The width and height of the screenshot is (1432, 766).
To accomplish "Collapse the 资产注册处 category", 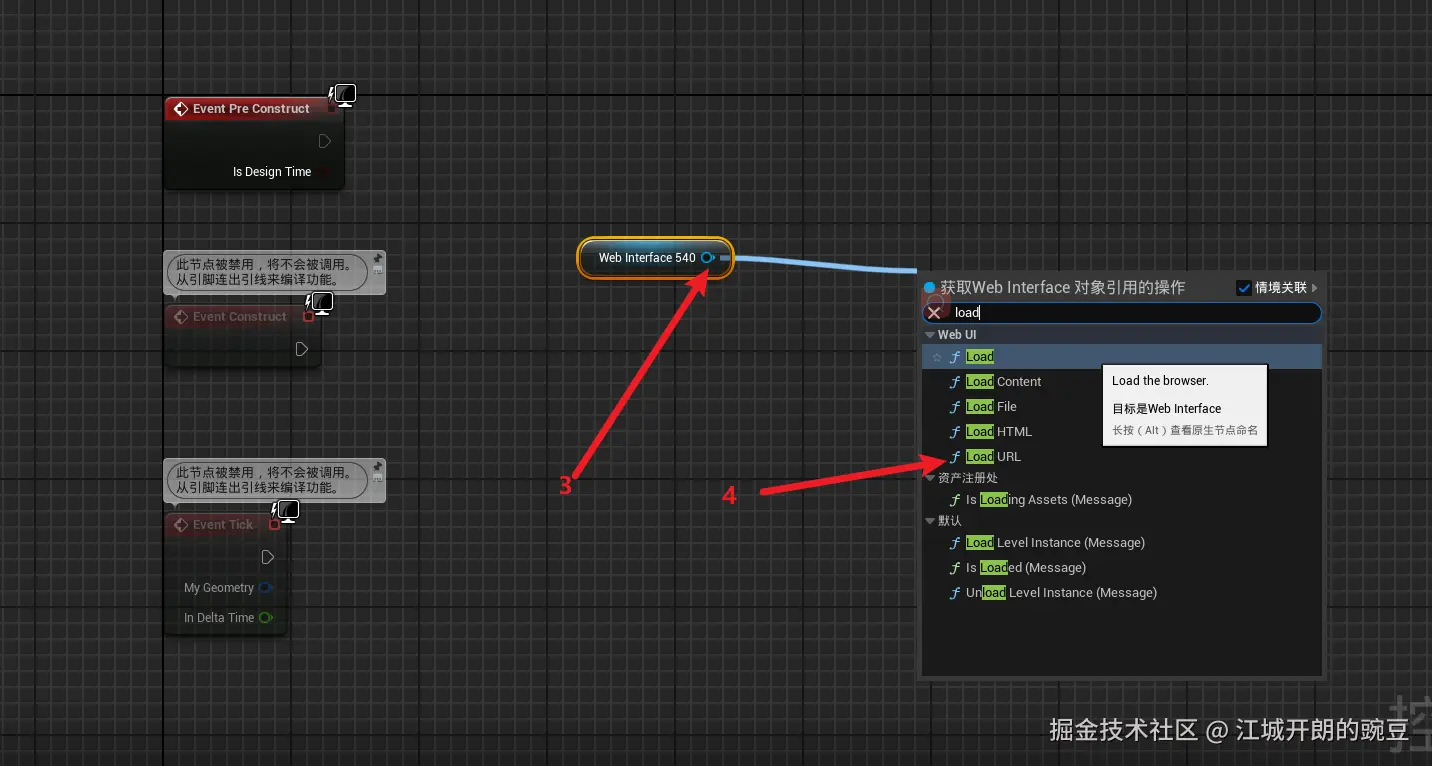I will coord(930,478).
